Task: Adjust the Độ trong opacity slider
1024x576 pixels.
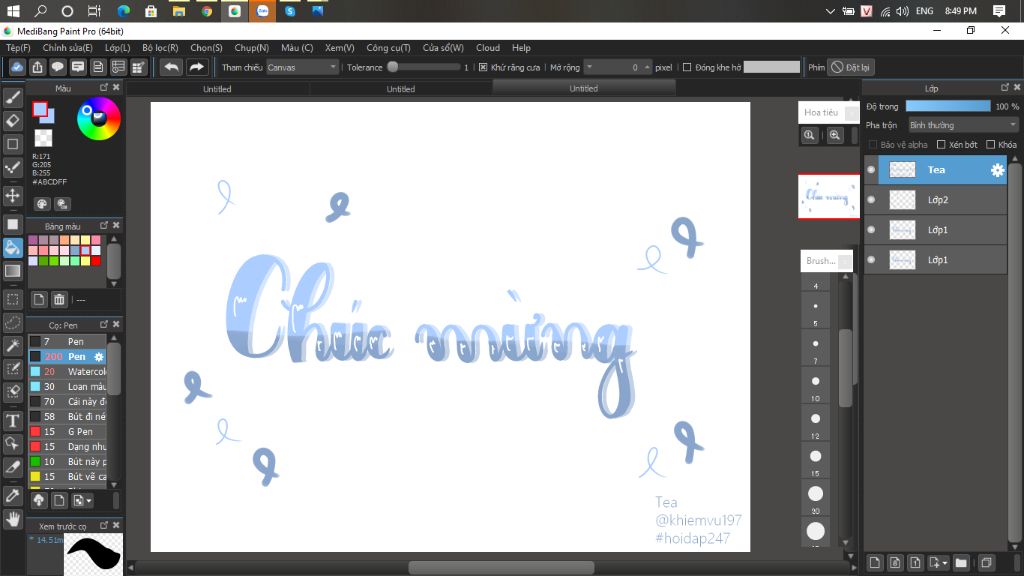Action: pos(948,106)
